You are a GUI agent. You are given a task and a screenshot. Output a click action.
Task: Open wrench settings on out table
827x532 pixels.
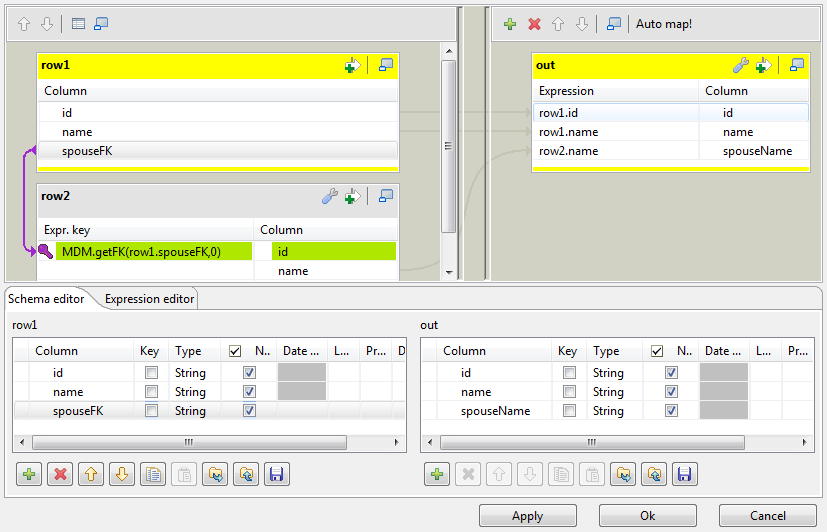click(x=741, y=65)
